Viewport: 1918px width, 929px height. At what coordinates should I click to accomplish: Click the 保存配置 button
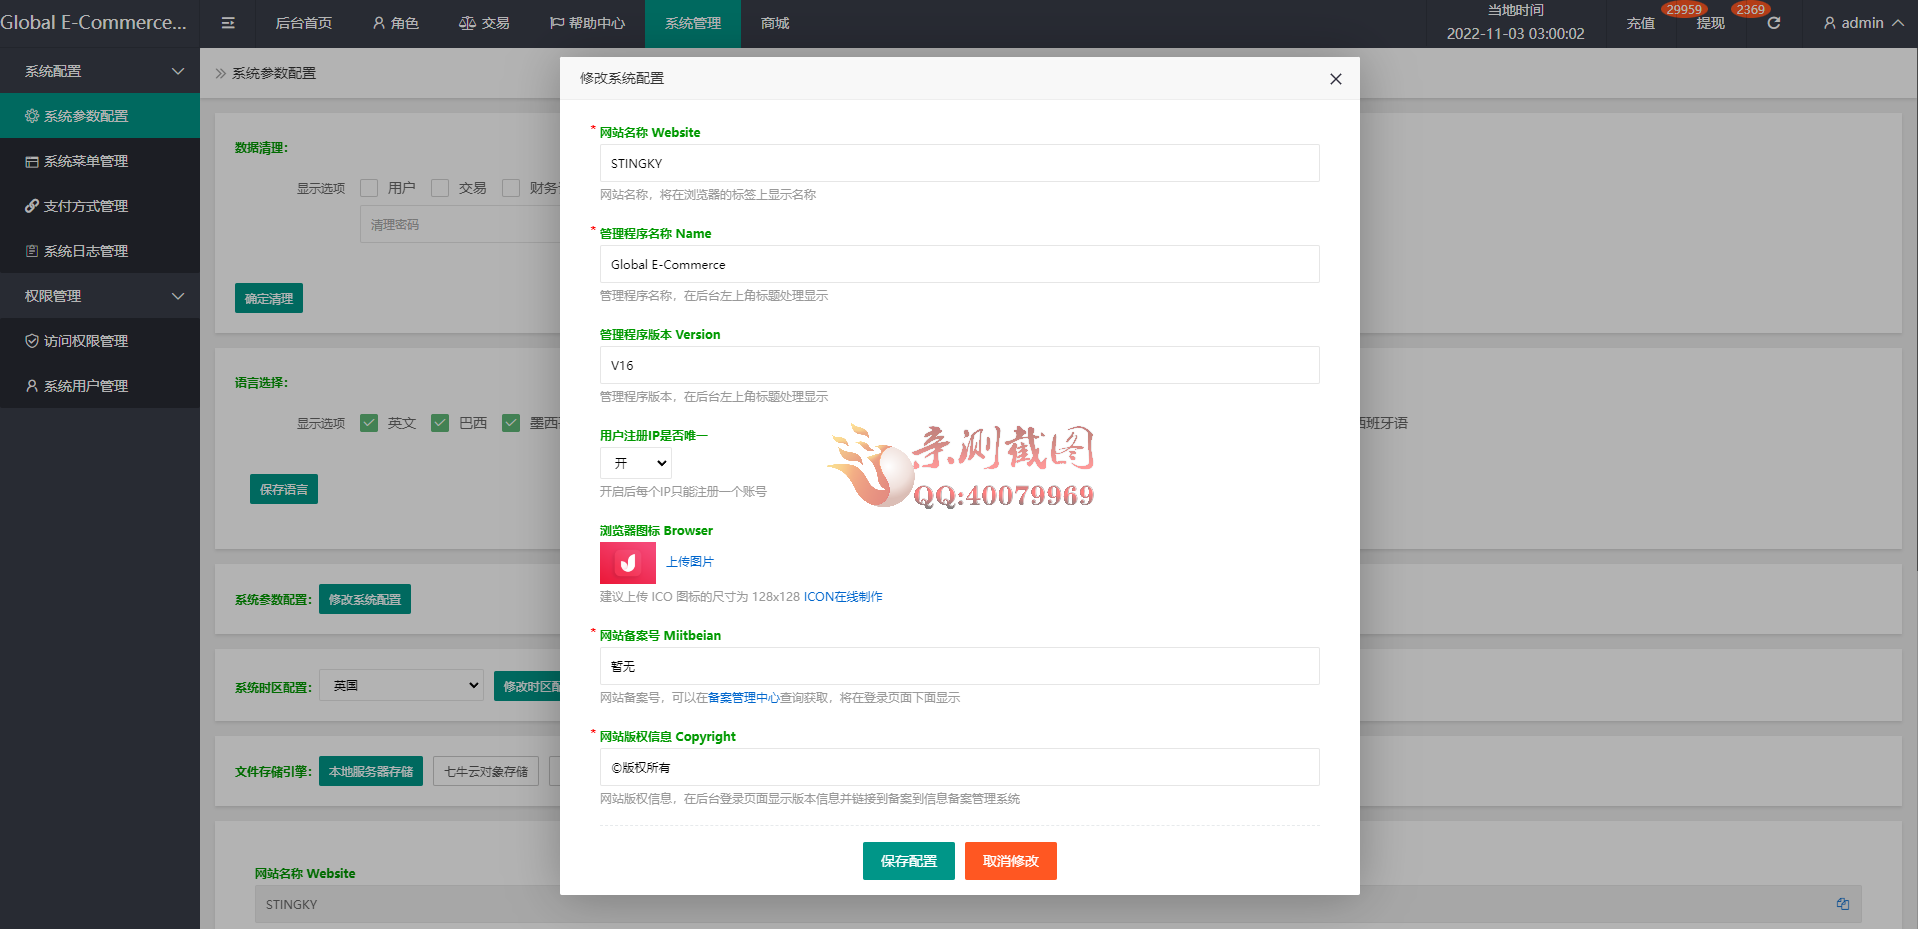tap(908, 860)
